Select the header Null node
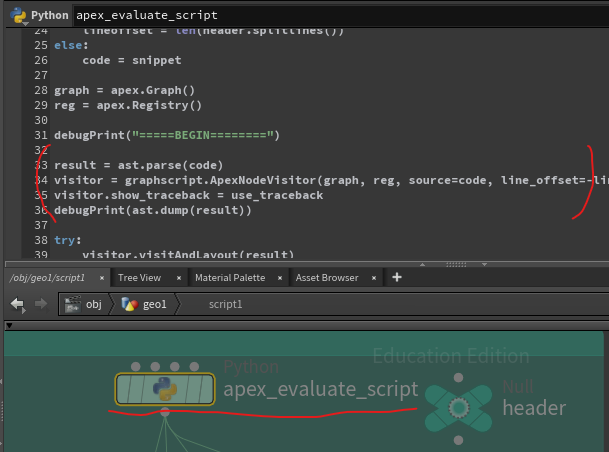 (459, 408)
